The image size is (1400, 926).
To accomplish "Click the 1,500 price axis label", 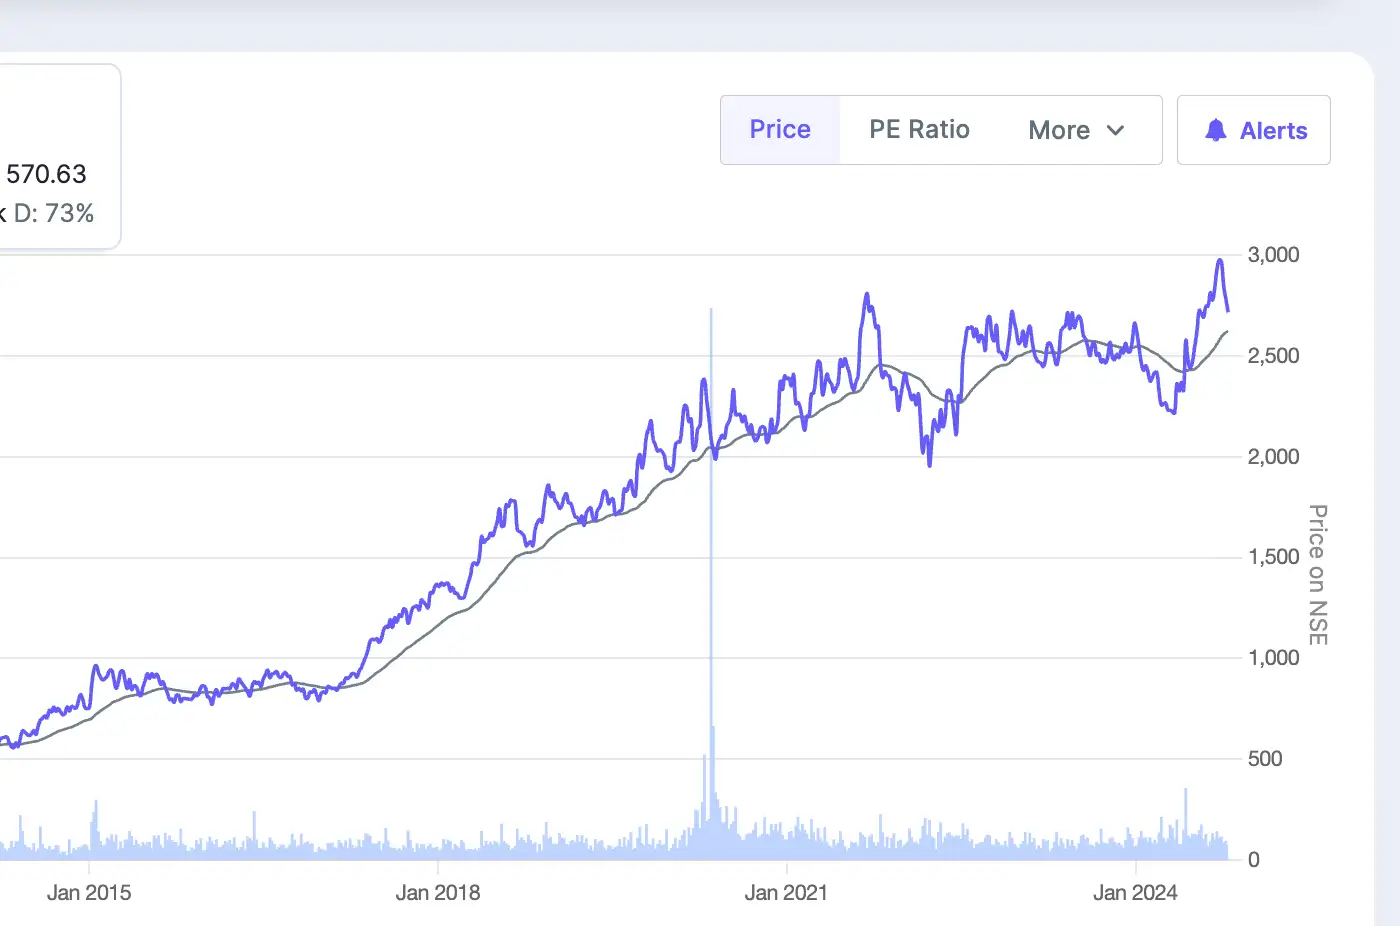I will point(1273,557).
